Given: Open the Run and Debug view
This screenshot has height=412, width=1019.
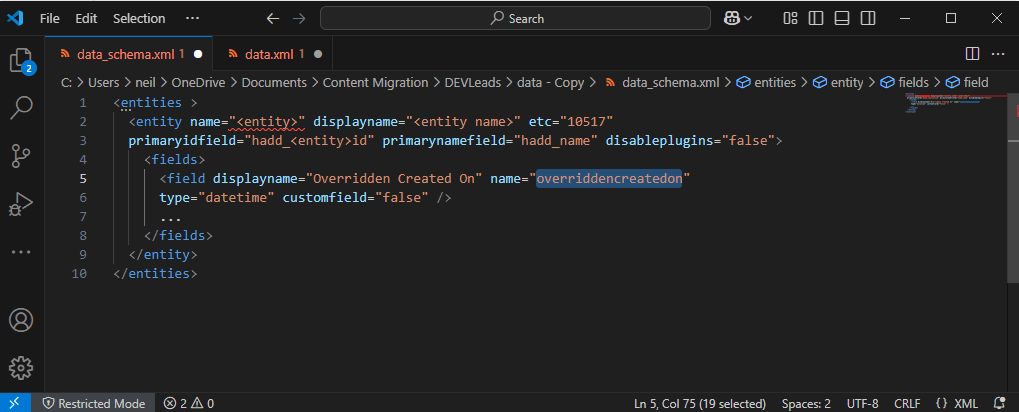Looking at the screenshot, I should point(21,203).
